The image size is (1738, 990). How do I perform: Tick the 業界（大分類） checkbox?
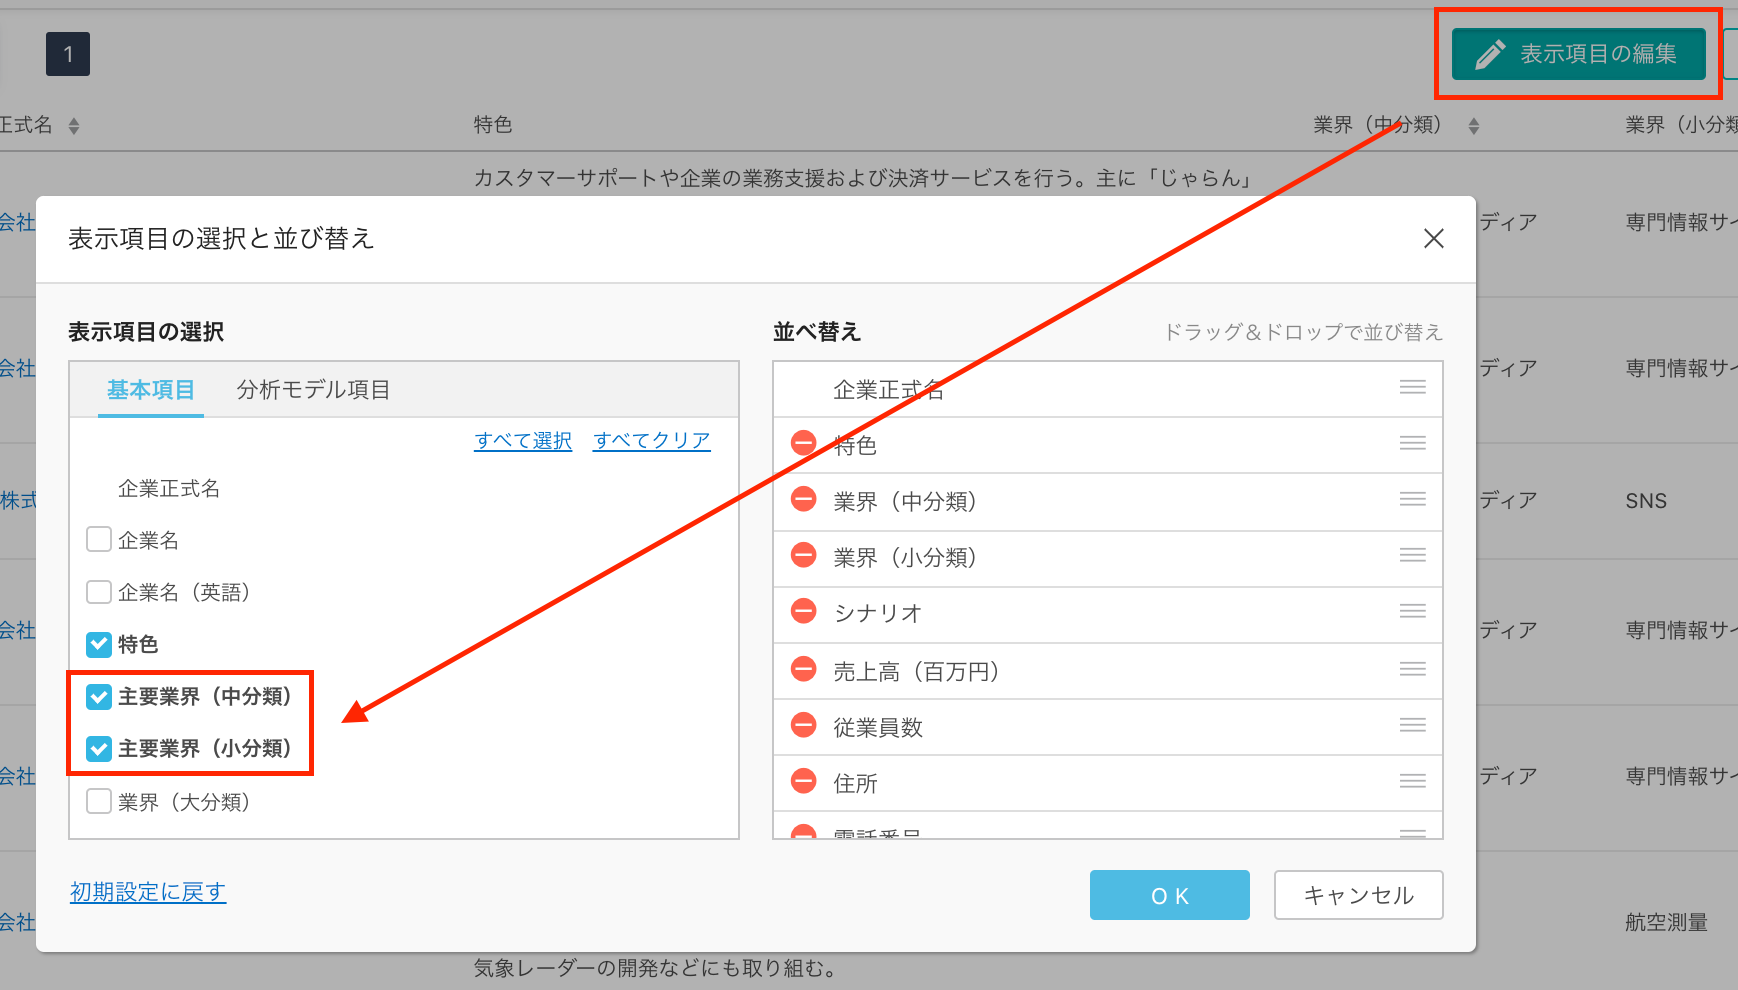pyautogui.click(x=99, y=802)
